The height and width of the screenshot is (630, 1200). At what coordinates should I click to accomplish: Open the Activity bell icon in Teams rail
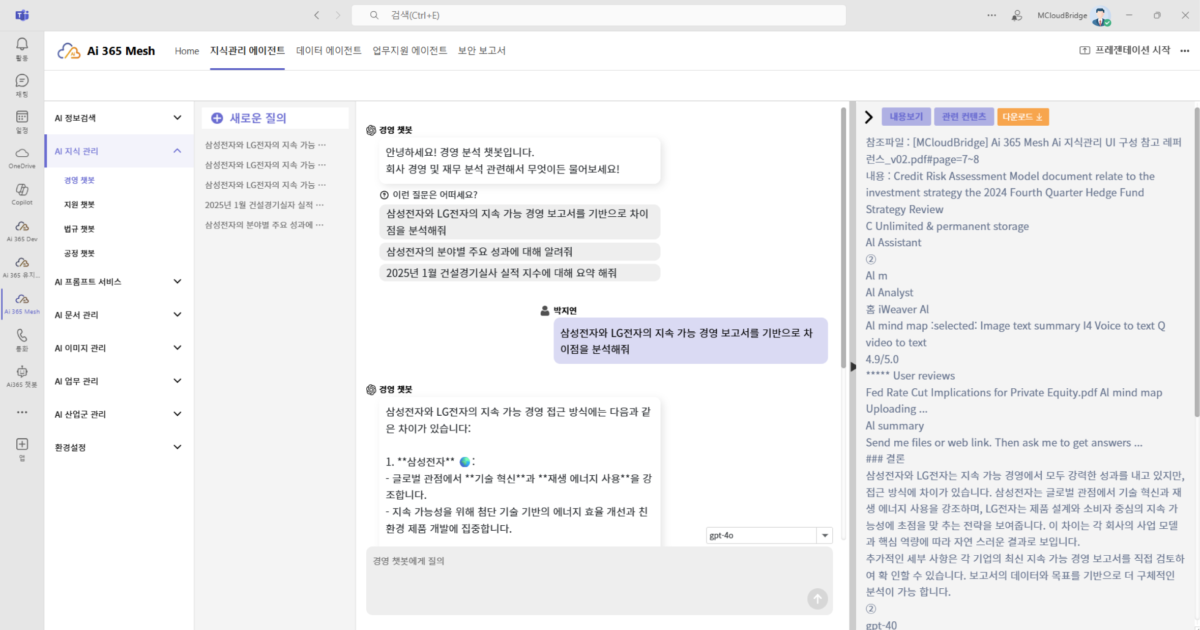(x=22, y=44)
